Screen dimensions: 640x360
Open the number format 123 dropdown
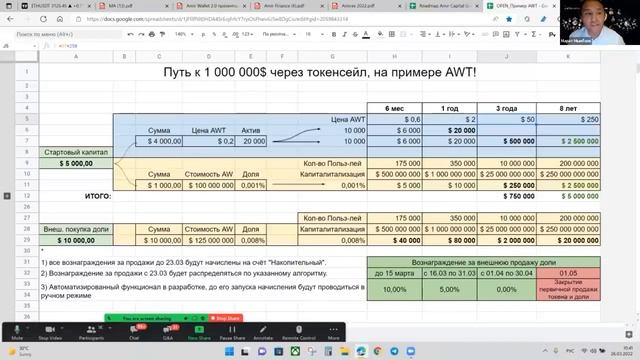pos(247,34)
